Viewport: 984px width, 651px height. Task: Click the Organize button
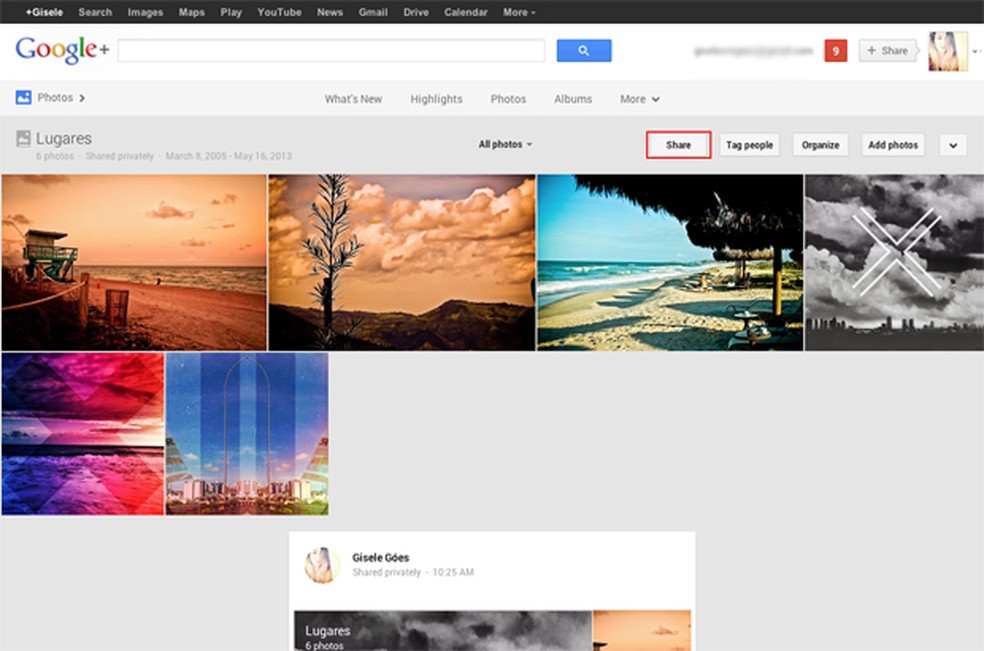pos(820,145)
